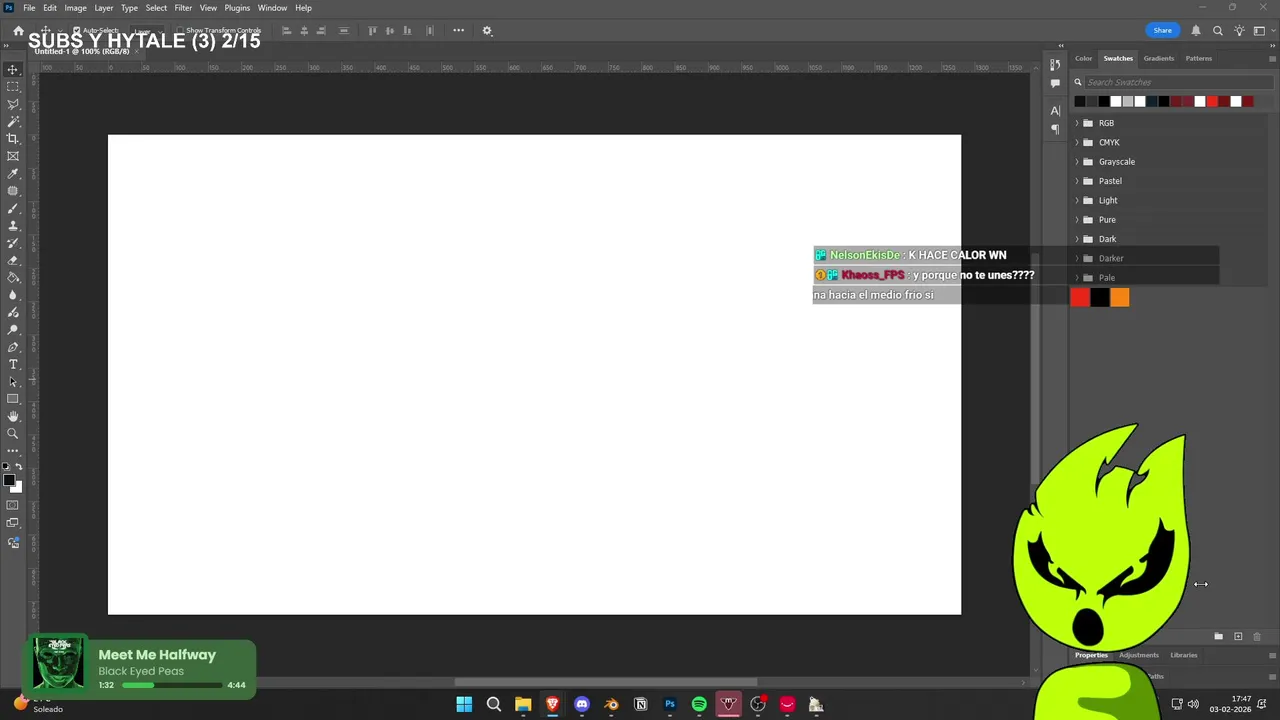Select the Lasso tool
The image size is (1280, 720).
click(x=13, y=104)
